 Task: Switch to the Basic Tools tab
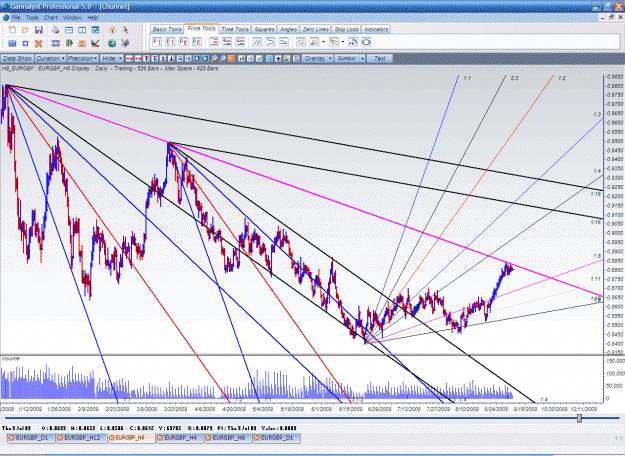coord(167,29)
